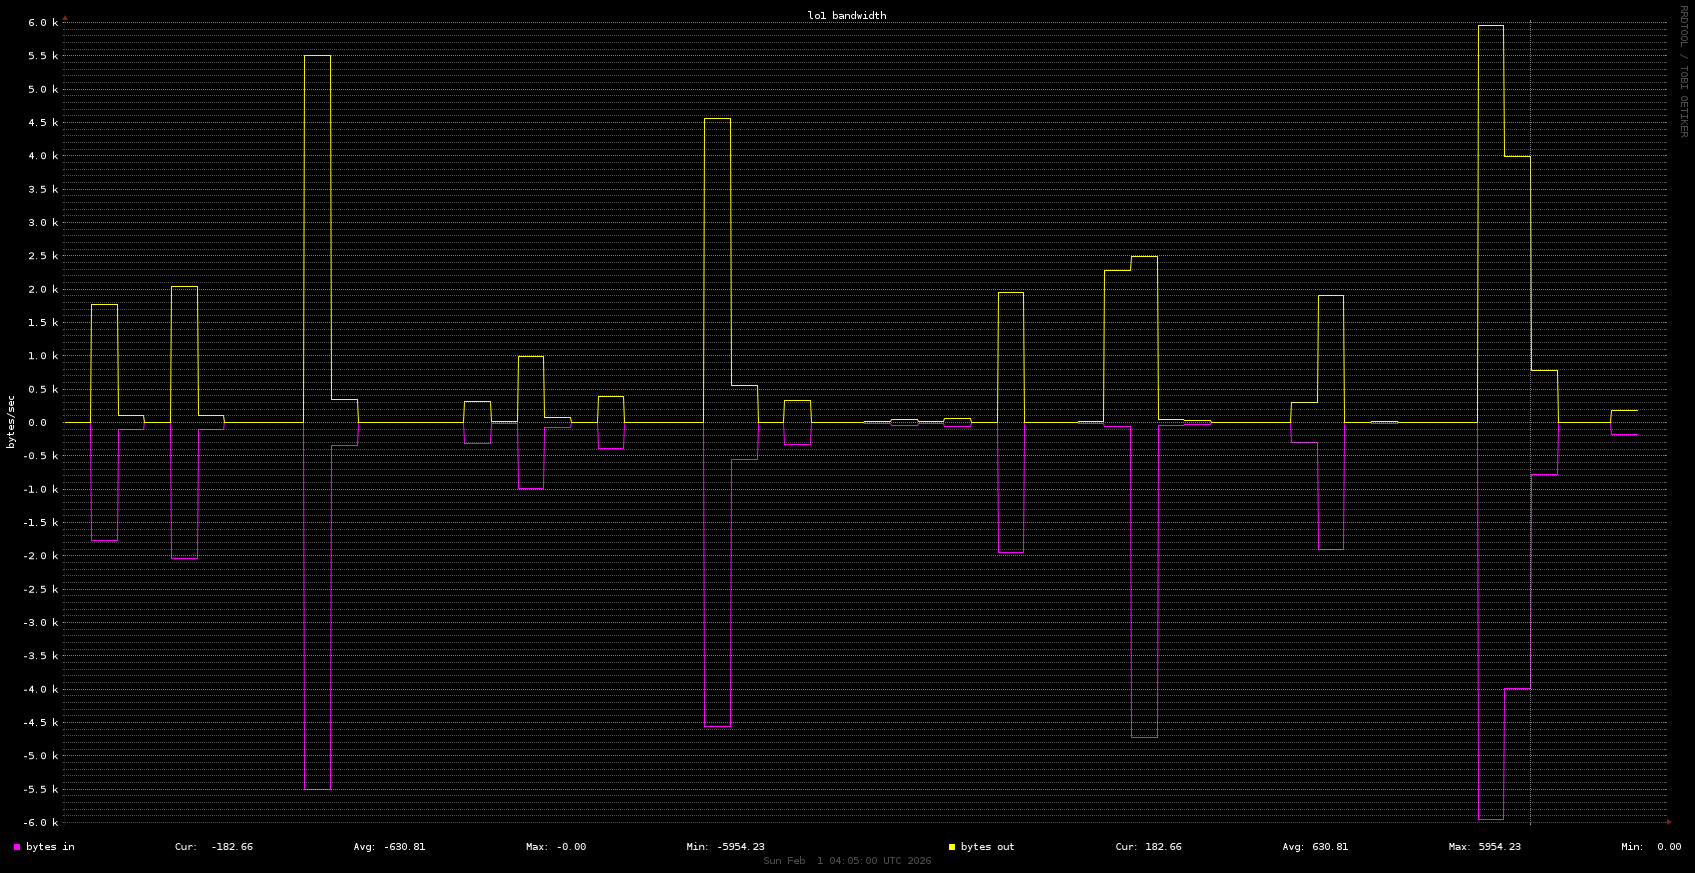The image size is (1695, 873).
Task: Click the "bytes/sec" vertical axis label
Action: tap(11, 421)
